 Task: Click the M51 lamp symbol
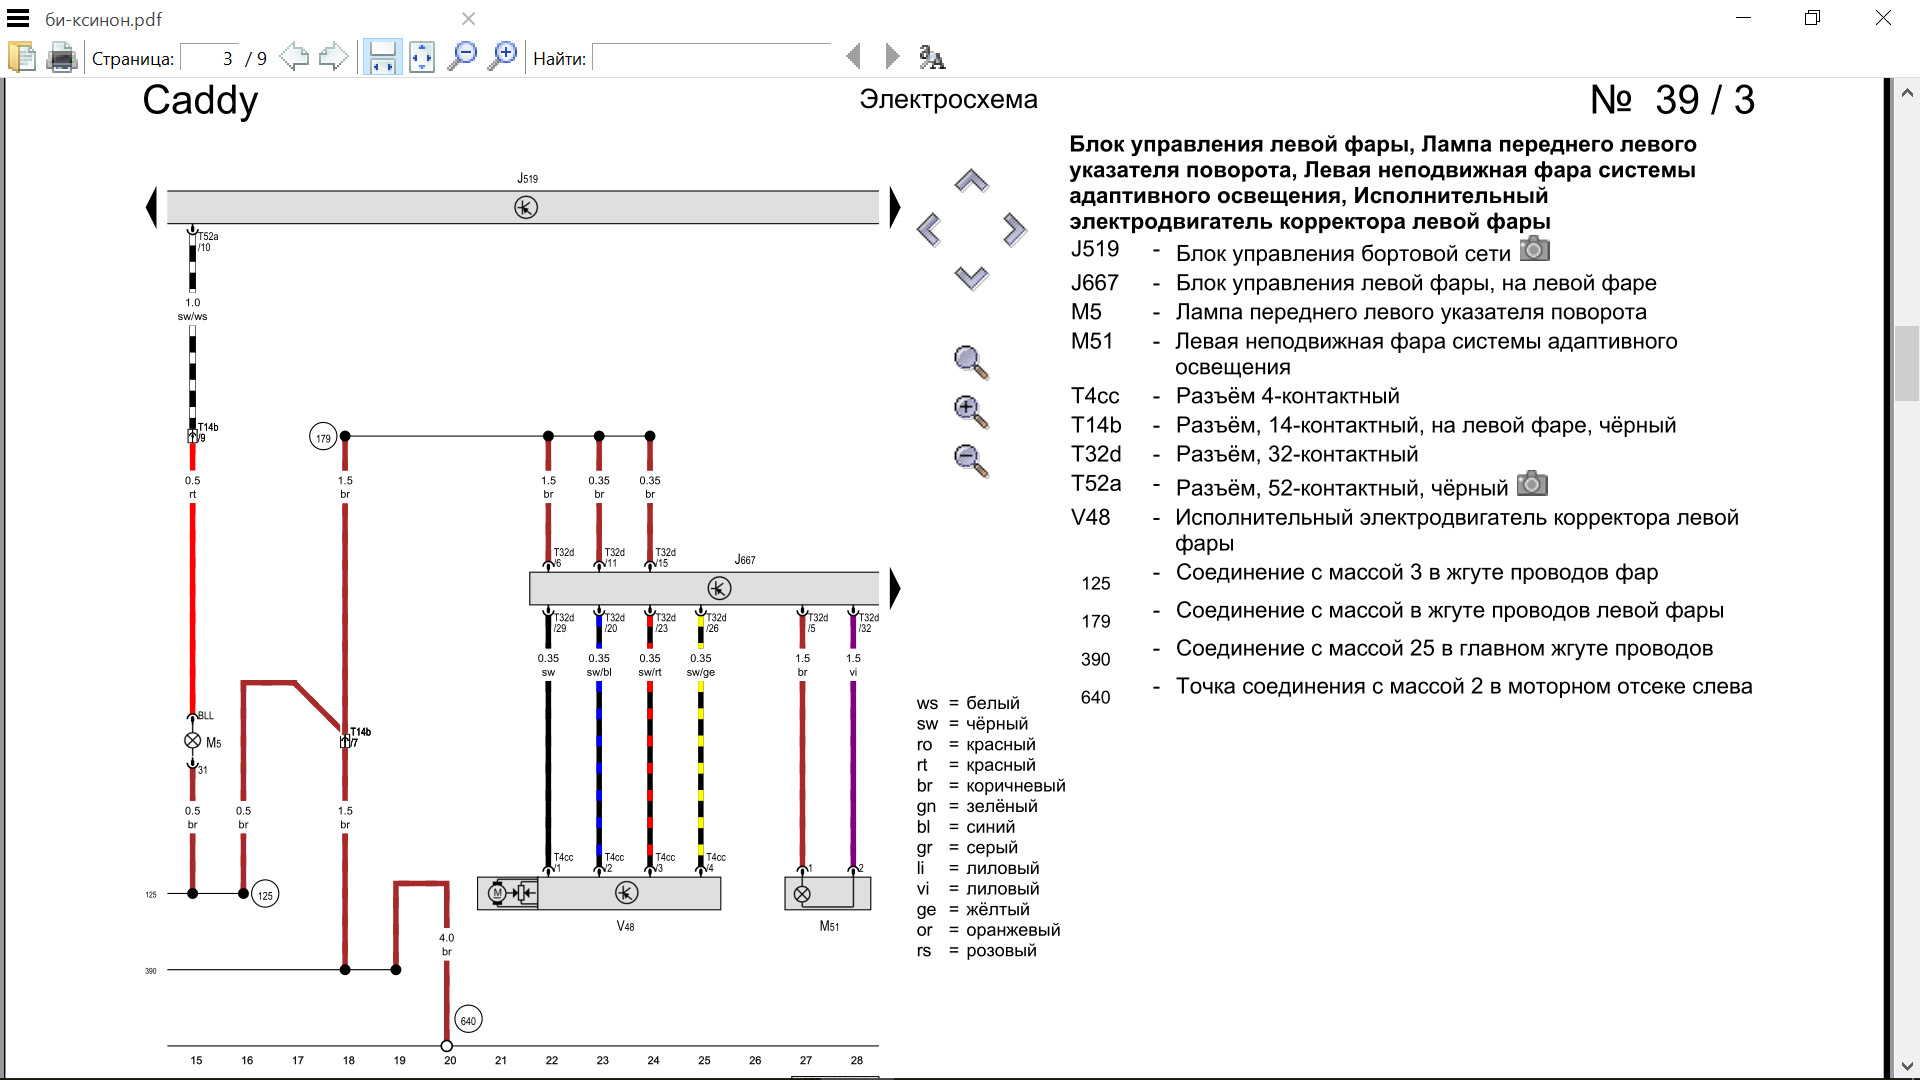coord(802,894)
